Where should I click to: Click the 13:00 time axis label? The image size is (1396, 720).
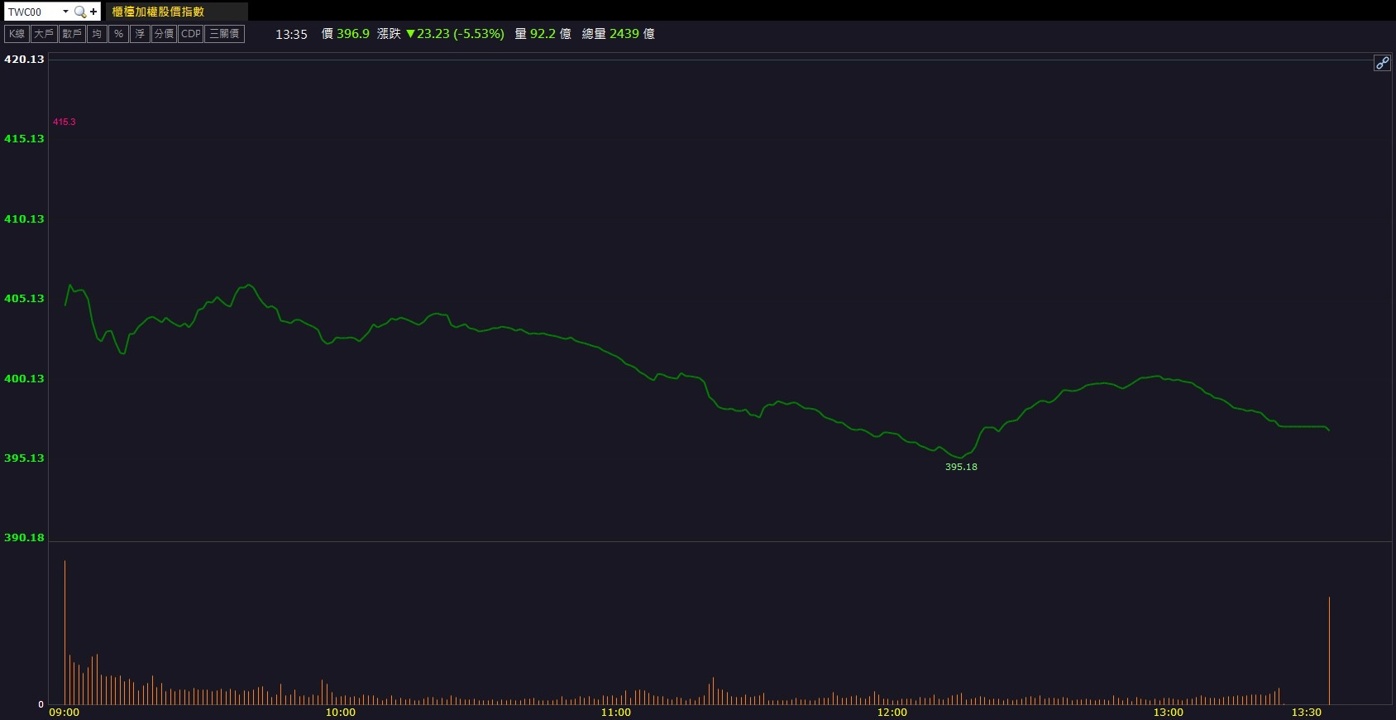pos(1168,713)
